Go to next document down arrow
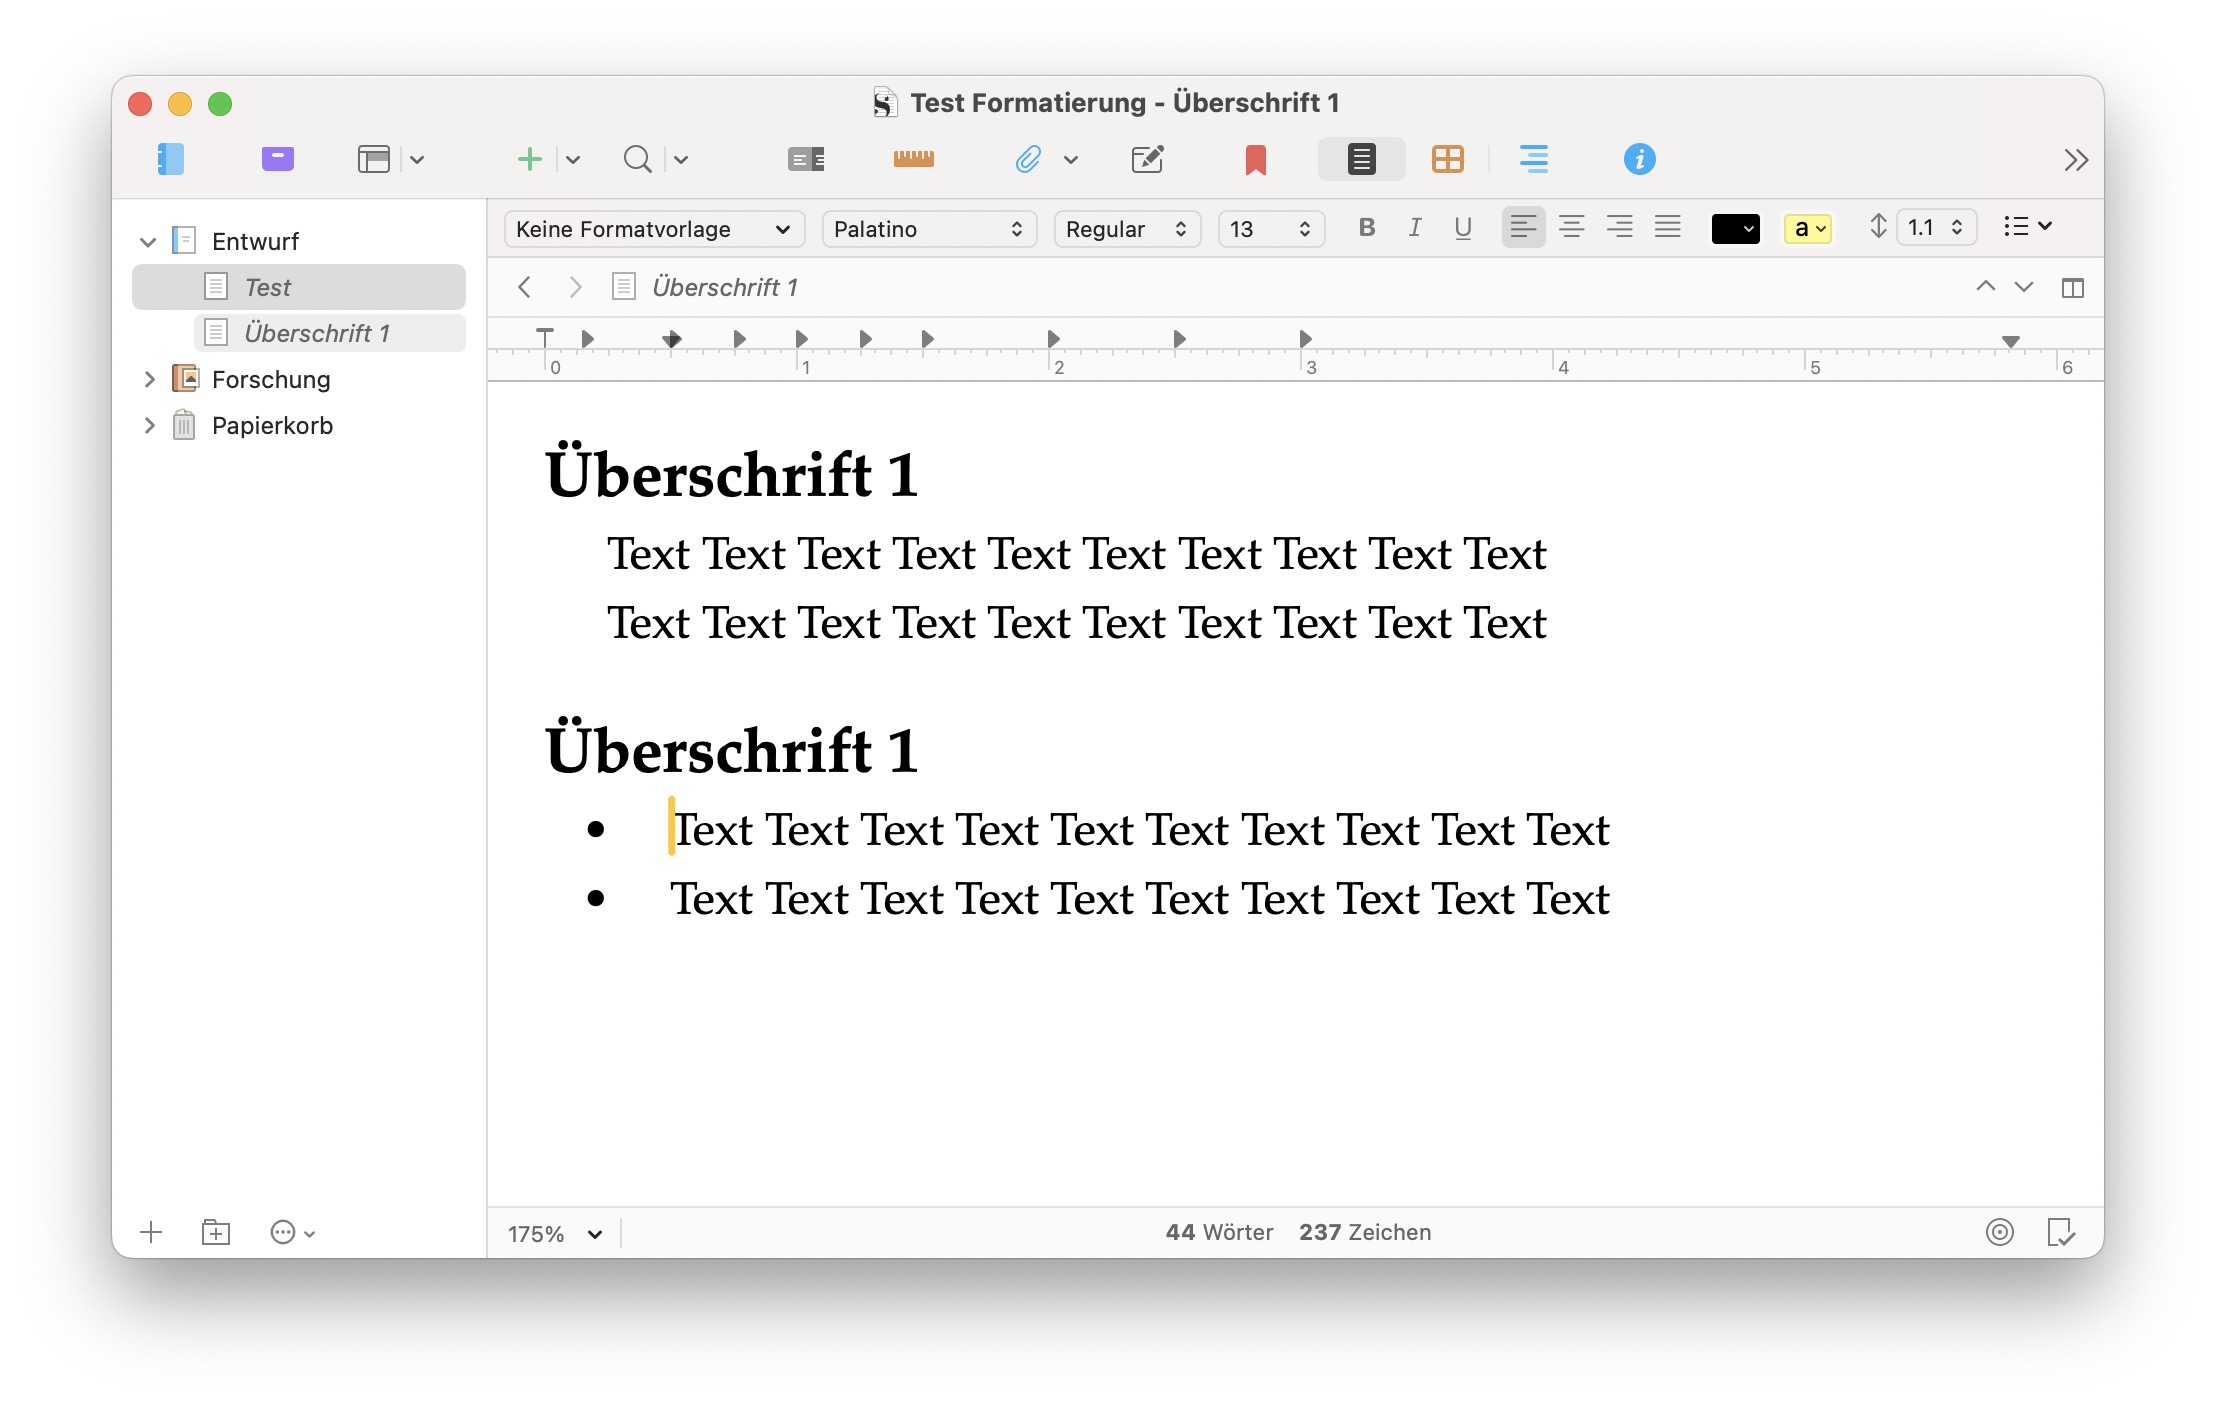The image size is (2216, 1406). (2024, 287)
